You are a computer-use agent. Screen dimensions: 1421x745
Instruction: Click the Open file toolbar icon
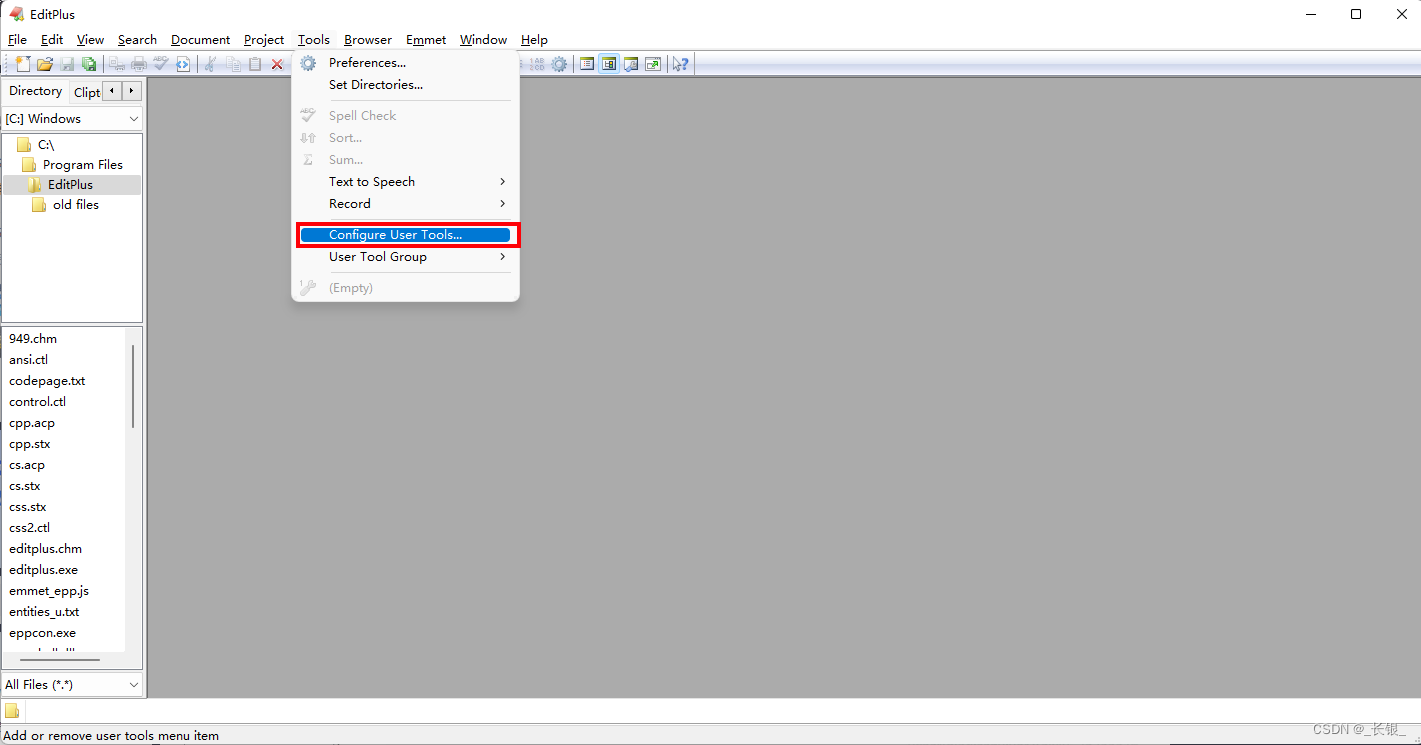point(44,63)
